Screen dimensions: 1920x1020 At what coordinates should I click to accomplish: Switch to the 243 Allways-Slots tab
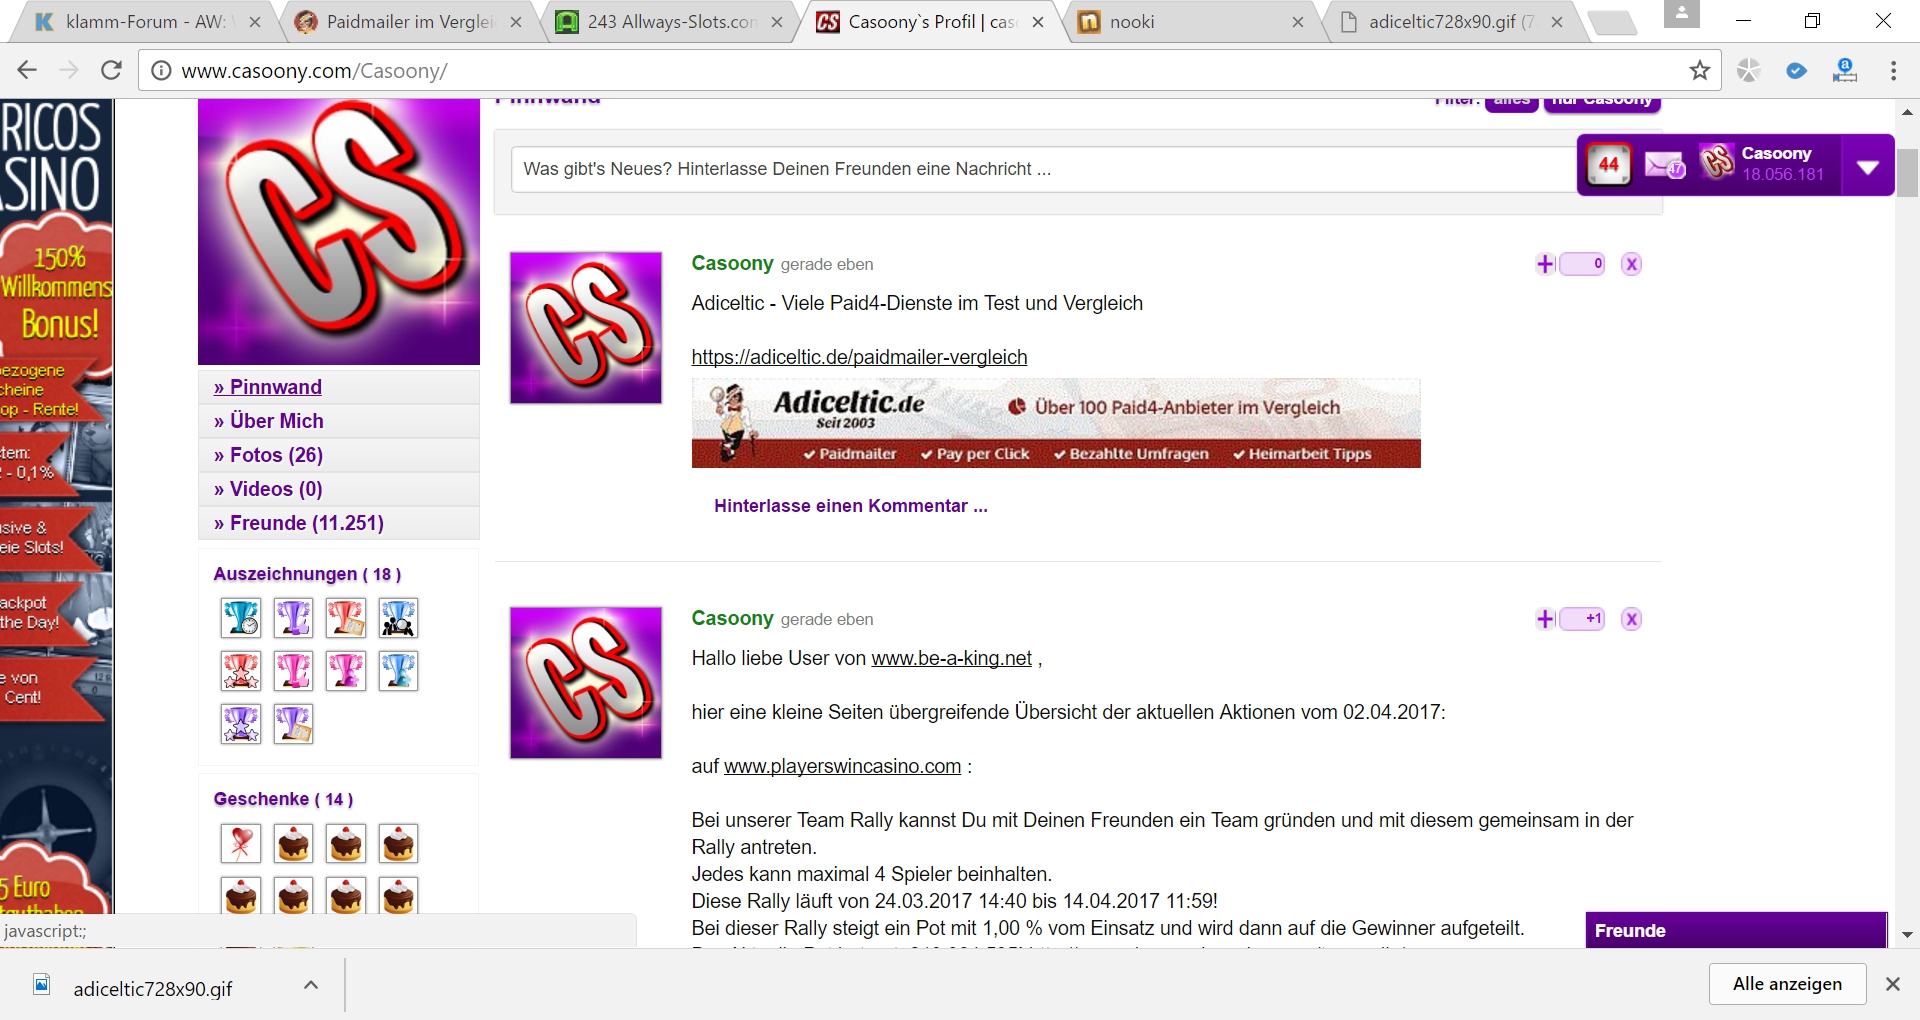[x=670, y=22]
